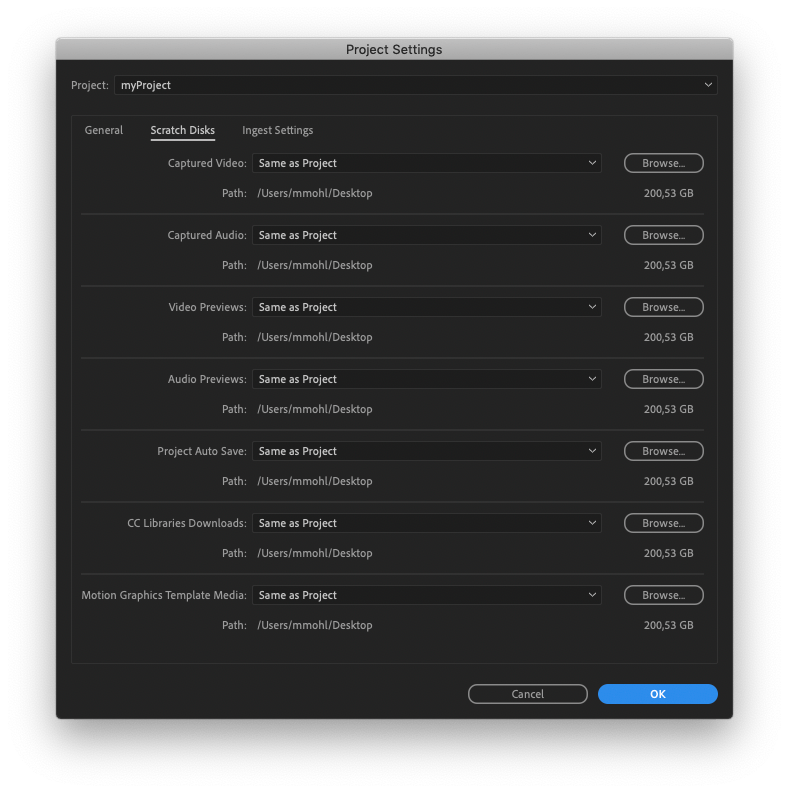The height and width of the screenshot is (793, 789).
Task: Browse for the Motion Graphics Template Media folder
Action: point(664,595)
